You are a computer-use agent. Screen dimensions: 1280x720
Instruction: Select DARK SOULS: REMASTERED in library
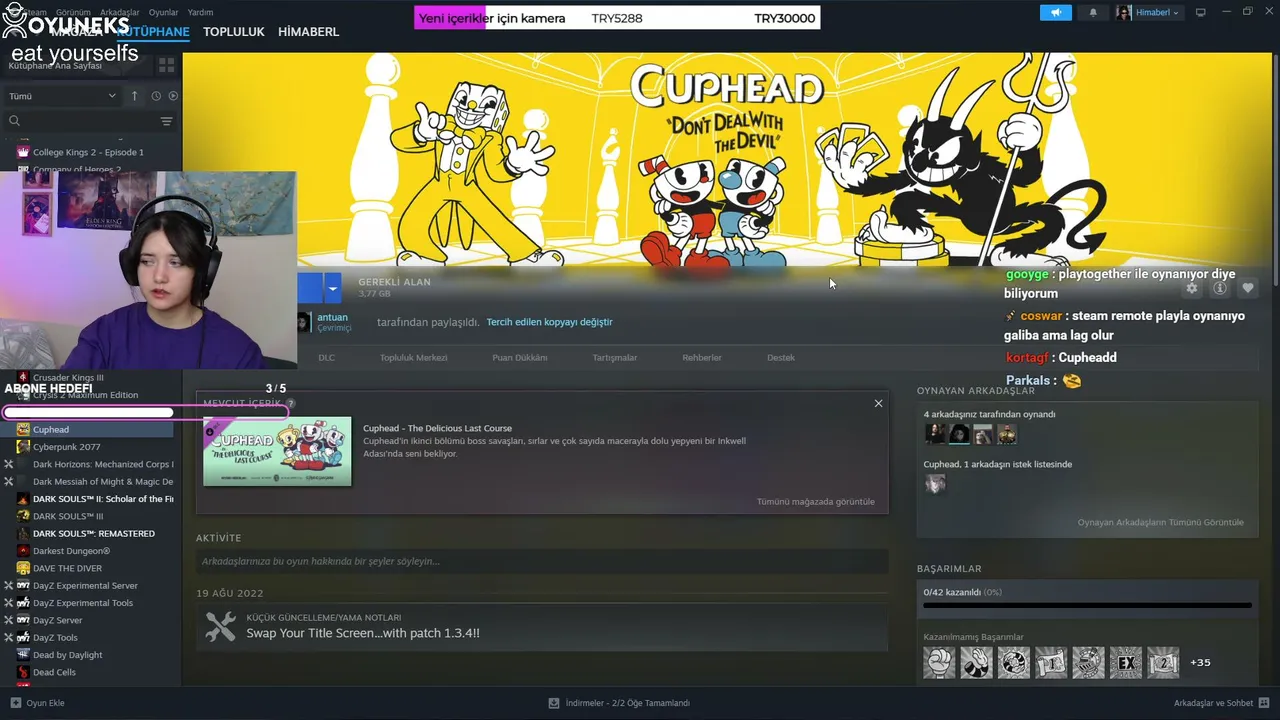[x=94, y=533]
